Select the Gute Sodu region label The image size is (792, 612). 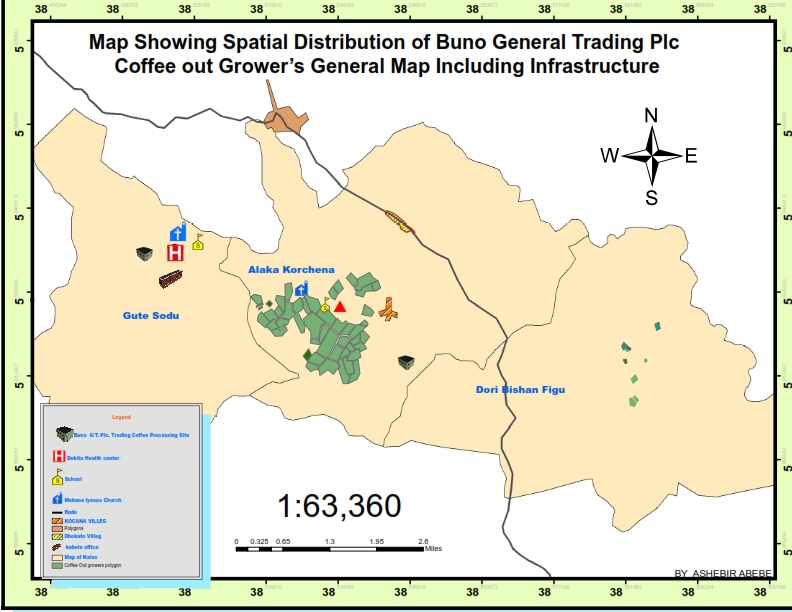tap(150, 315)
